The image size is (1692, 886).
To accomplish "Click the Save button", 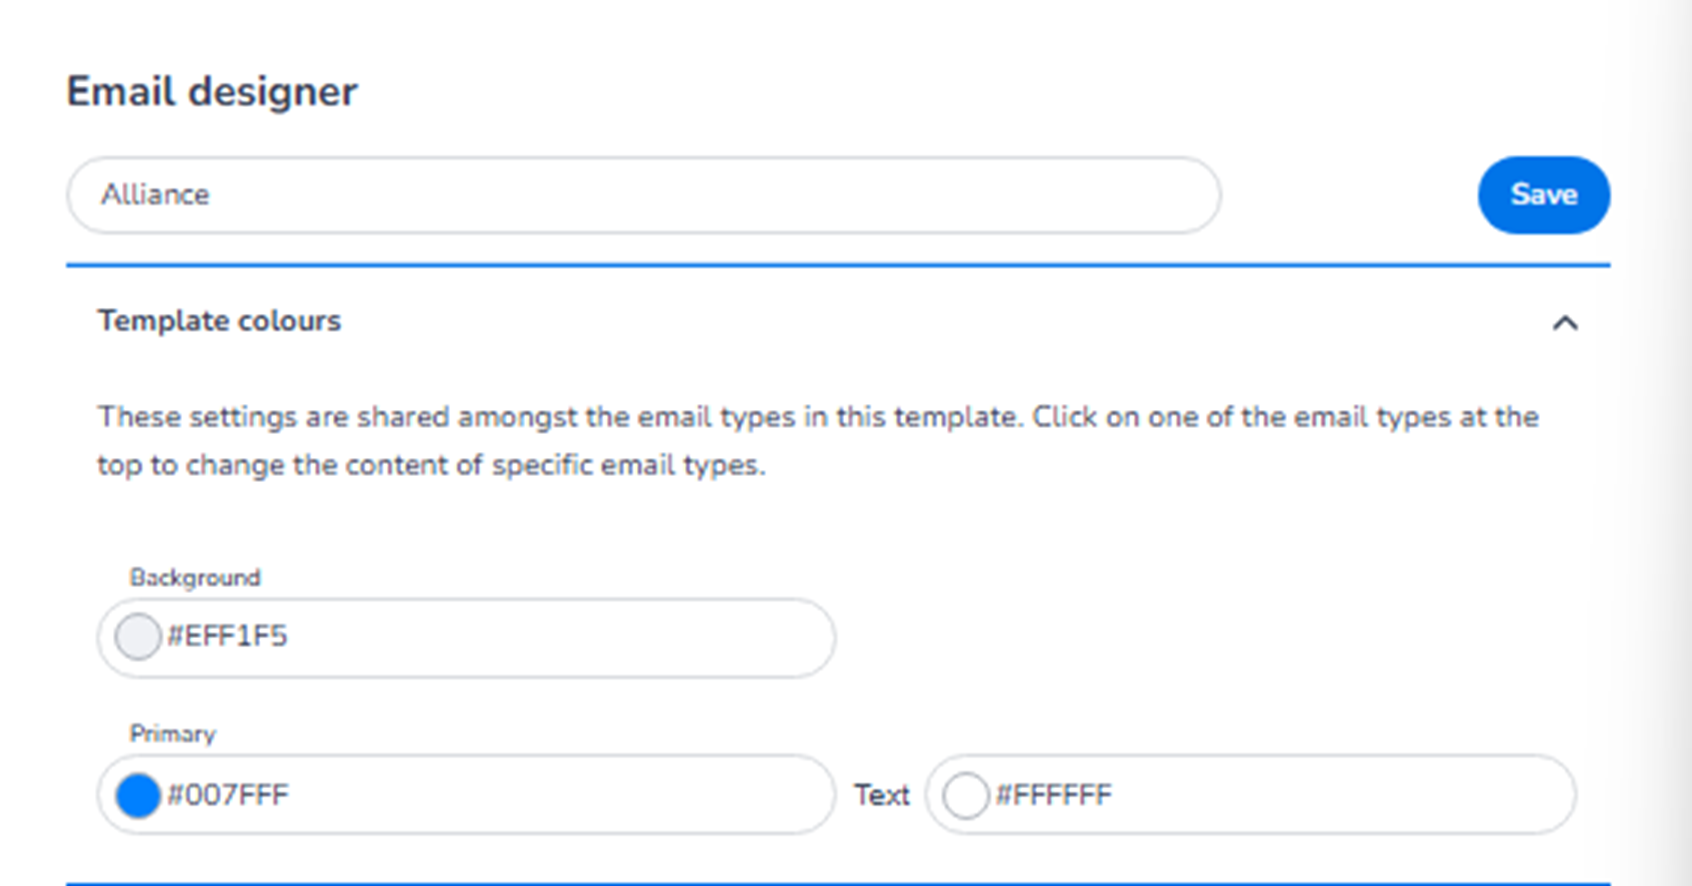I will point(1543,195).
